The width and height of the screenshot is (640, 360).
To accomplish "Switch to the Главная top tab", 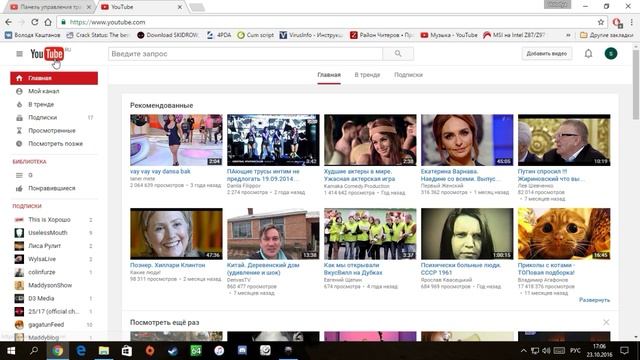I will [x=329, y=75].
